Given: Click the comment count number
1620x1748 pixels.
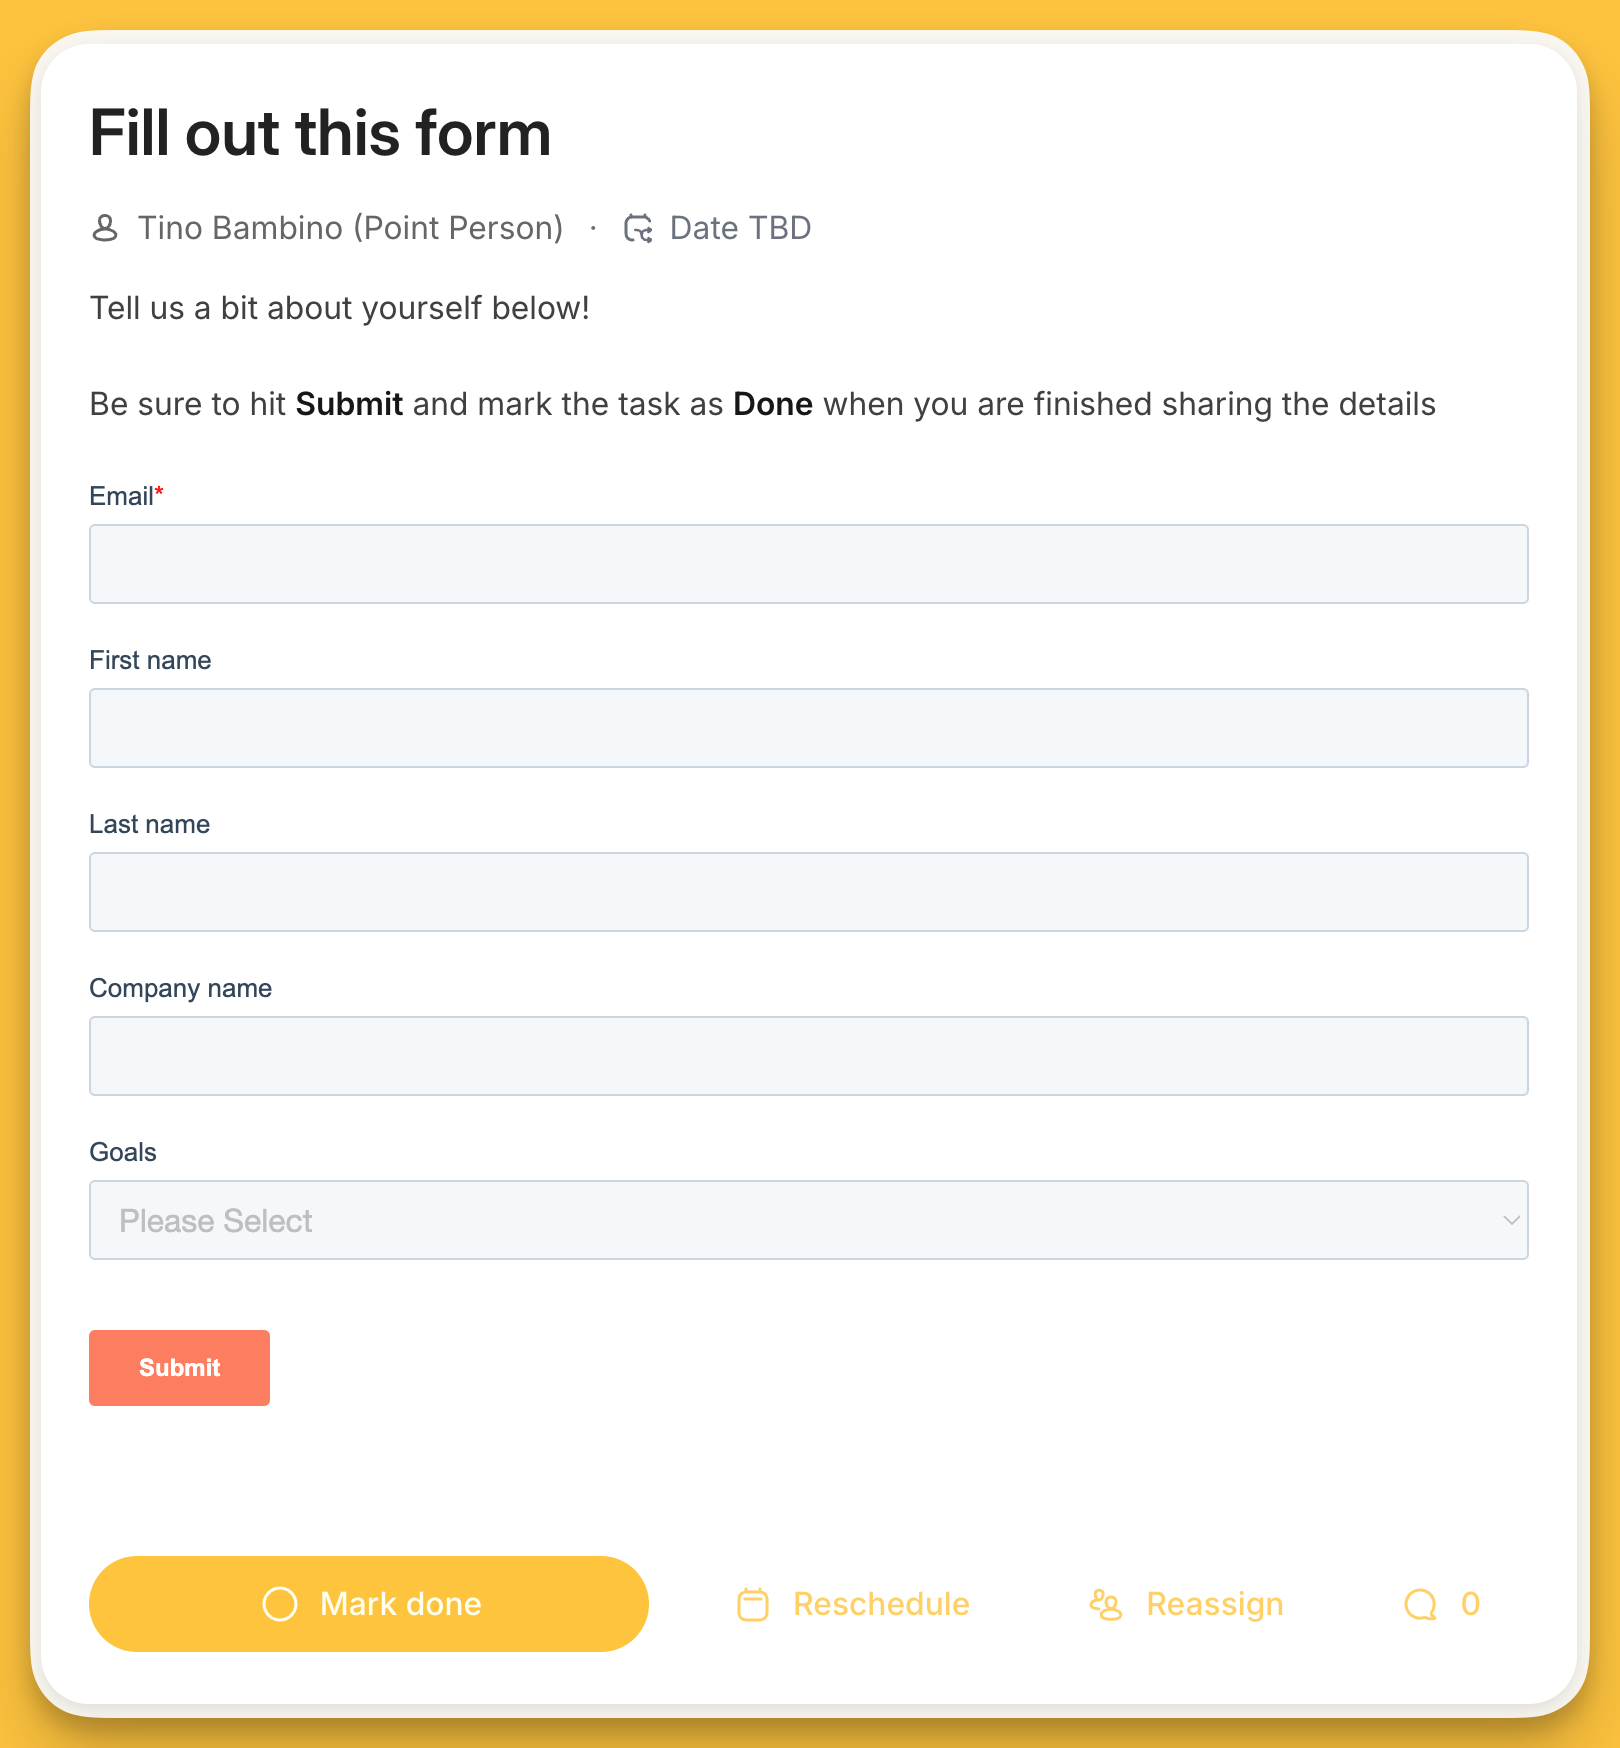Looking at the screenshot, I should click(1470, 1604).
